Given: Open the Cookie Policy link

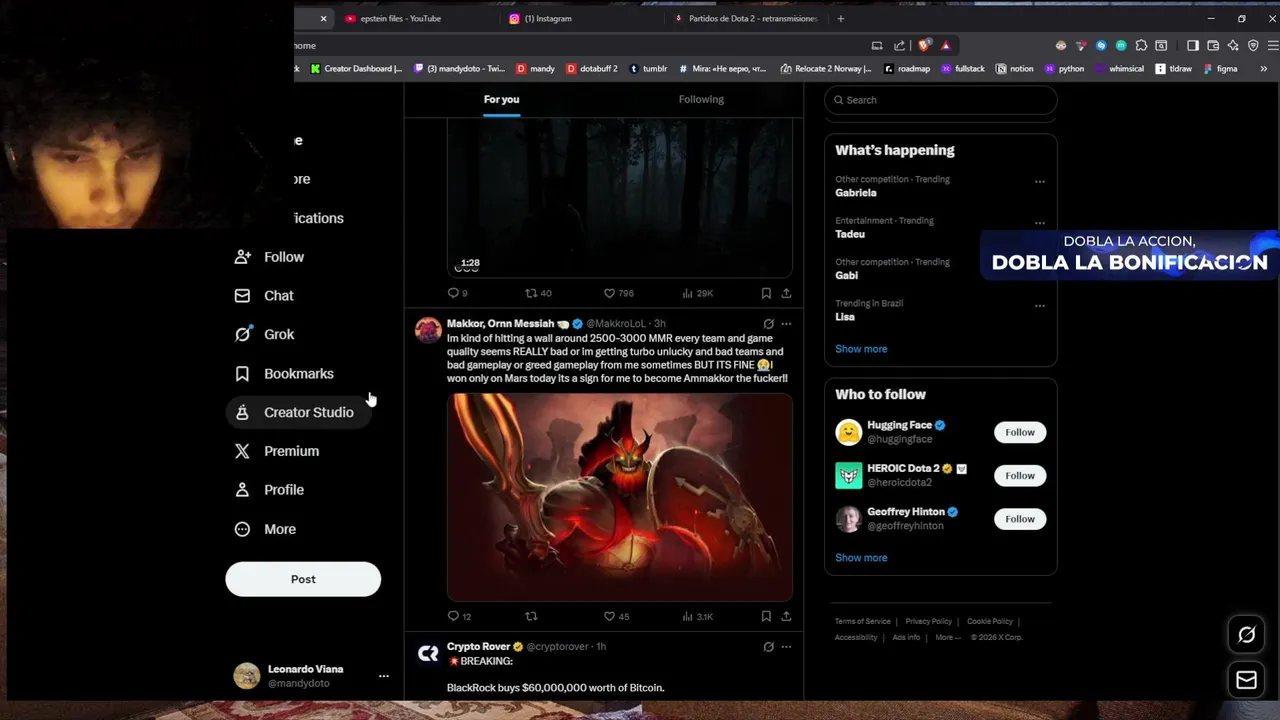Looking at the screenshot, I should pos(990,621).
